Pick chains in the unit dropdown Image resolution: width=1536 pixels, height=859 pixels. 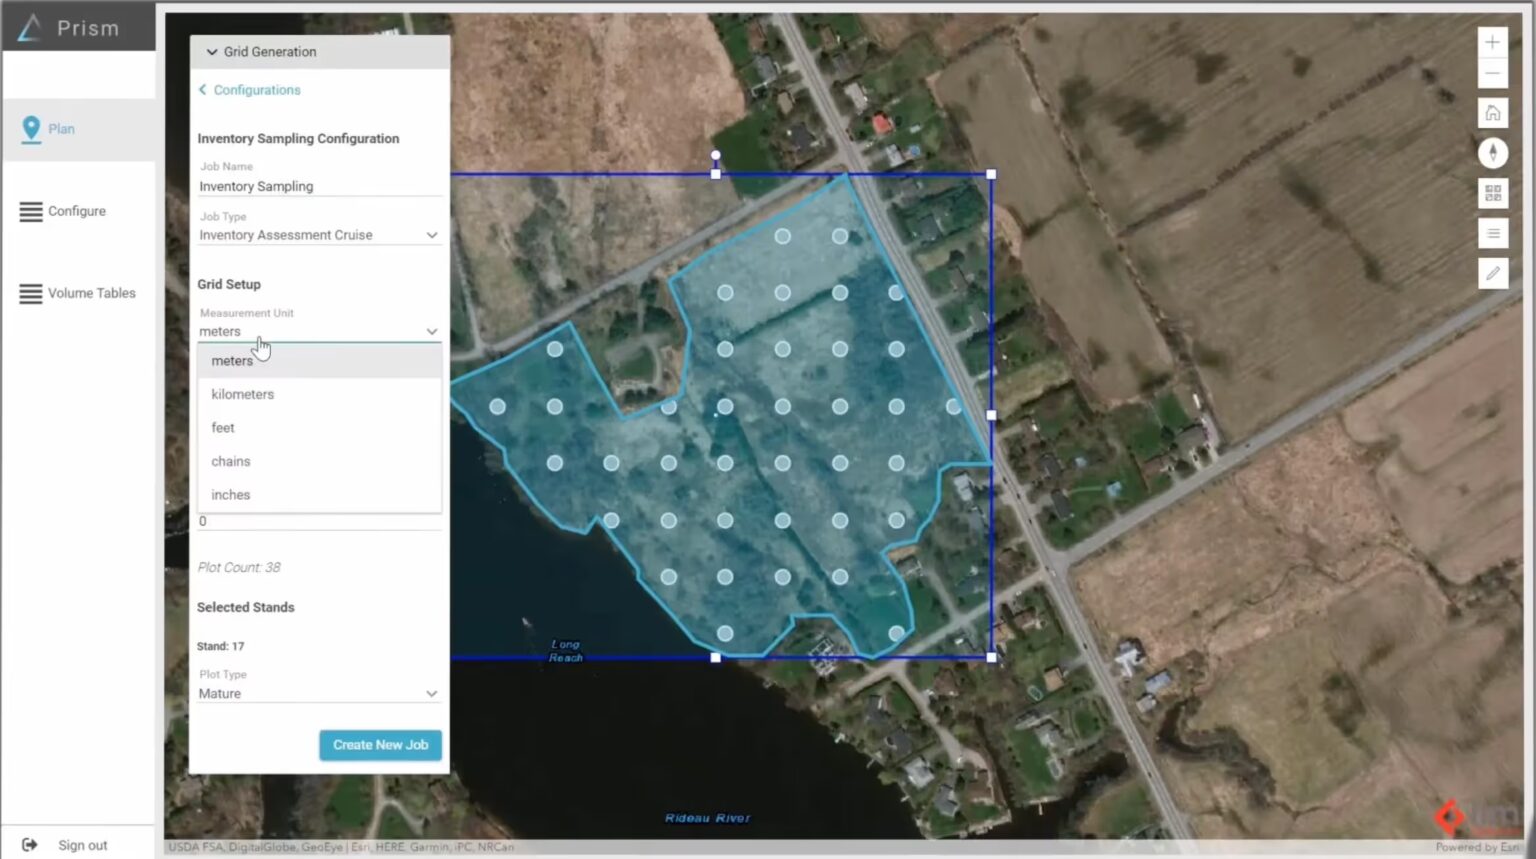[x=231, y=461]
